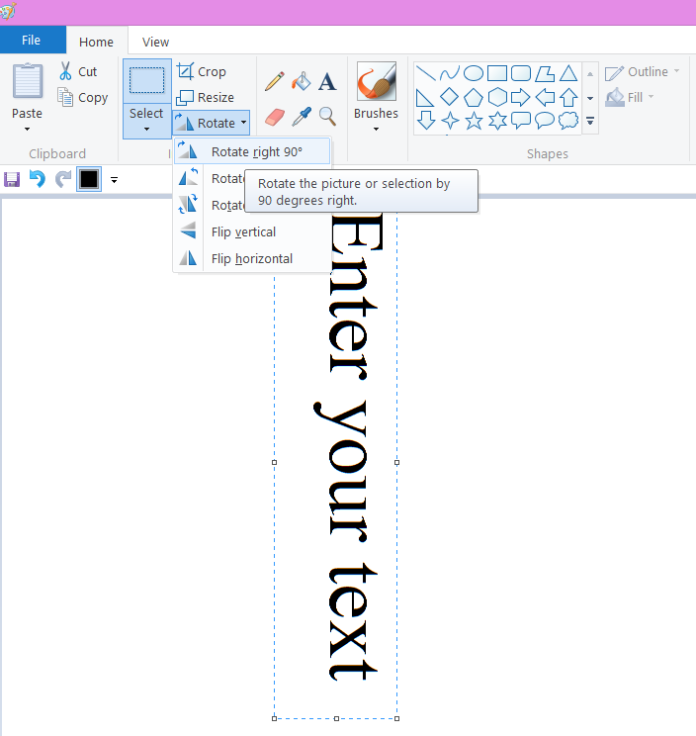The height and width of the screenshot is (736, 696).
Task: Choose the Cloud callout shape
Action: point(568,120)
